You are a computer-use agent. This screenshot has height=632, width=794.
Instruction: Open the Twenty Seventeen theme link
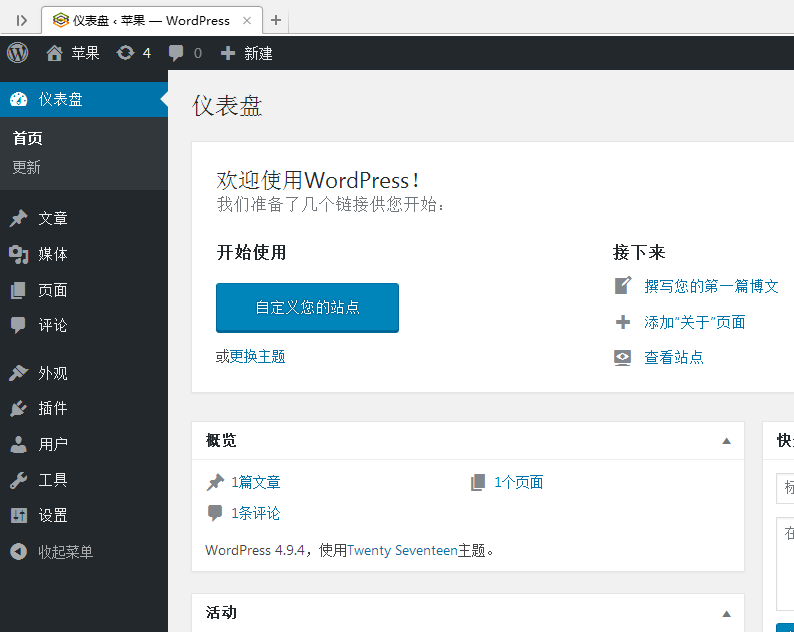(x=402, y=550)
